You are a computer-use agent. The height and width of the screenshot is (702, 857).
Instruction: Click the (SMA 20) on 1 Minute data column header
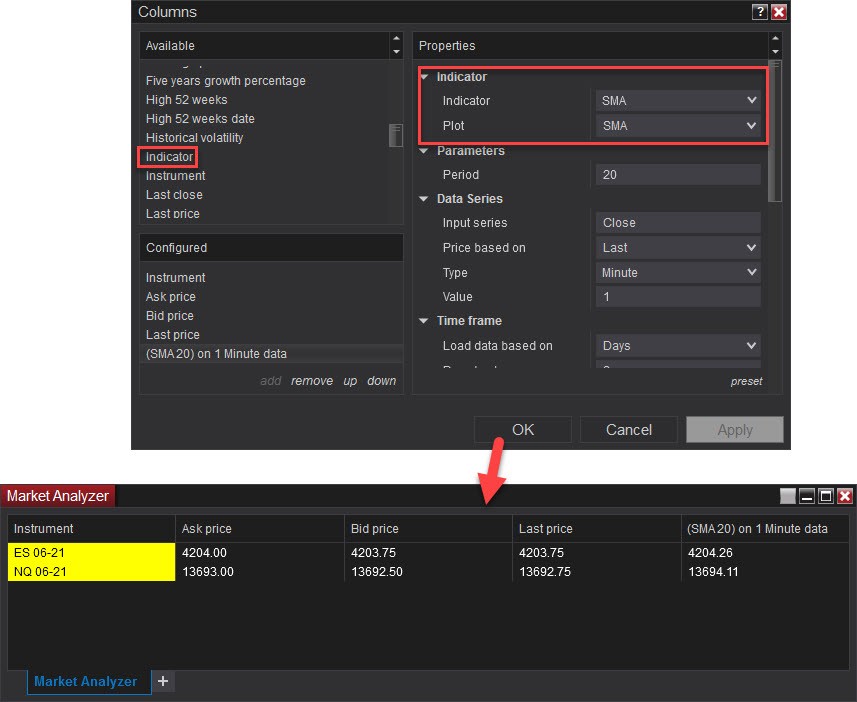tap(765, 529)
